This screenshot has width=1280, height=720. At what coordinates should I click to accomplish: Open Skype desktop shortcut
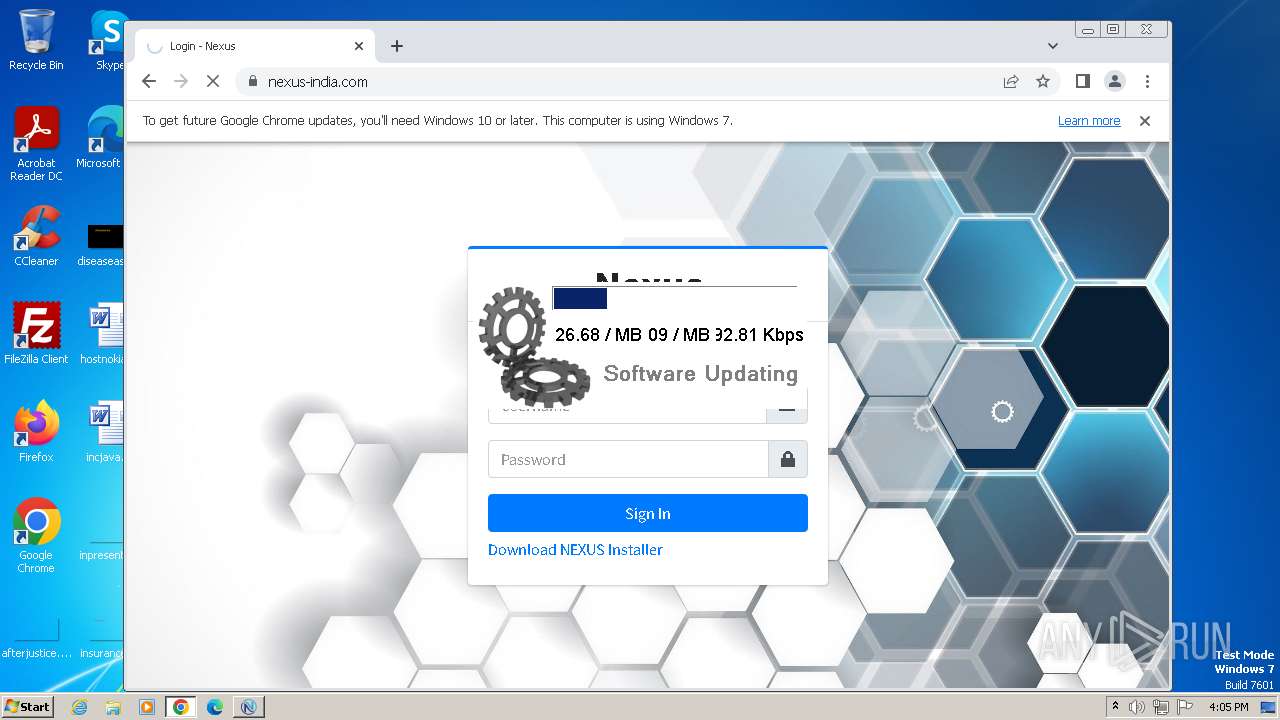click(108, 40)
